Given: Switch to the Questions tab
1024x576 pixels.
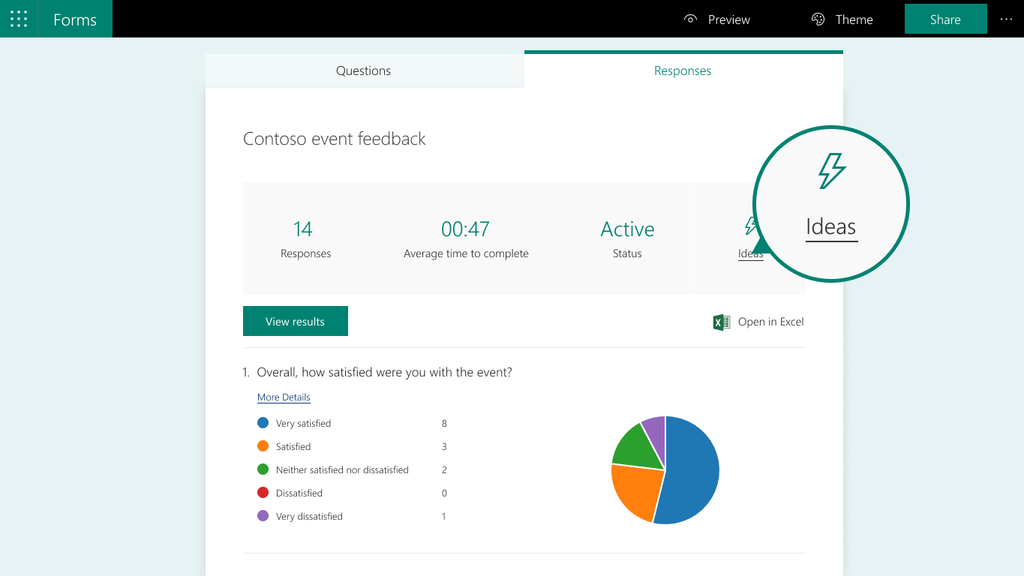Looking at the screenshot, I should [363, 70].
